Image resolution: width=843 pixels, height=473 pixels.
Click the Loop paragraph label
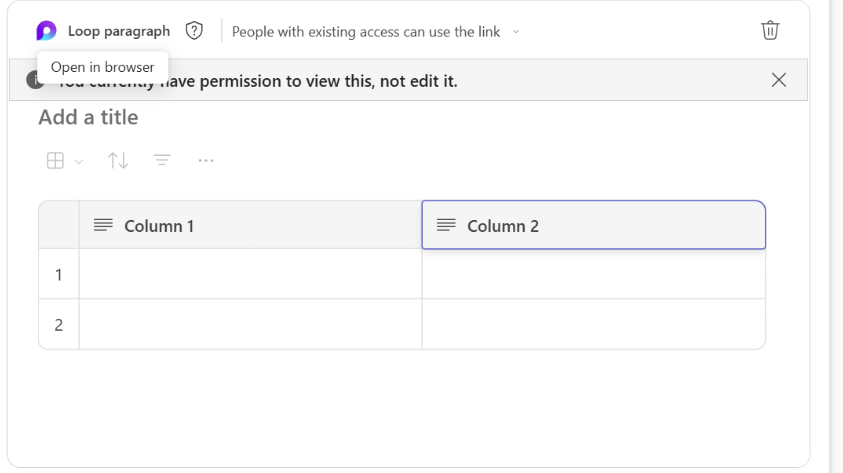118,31
